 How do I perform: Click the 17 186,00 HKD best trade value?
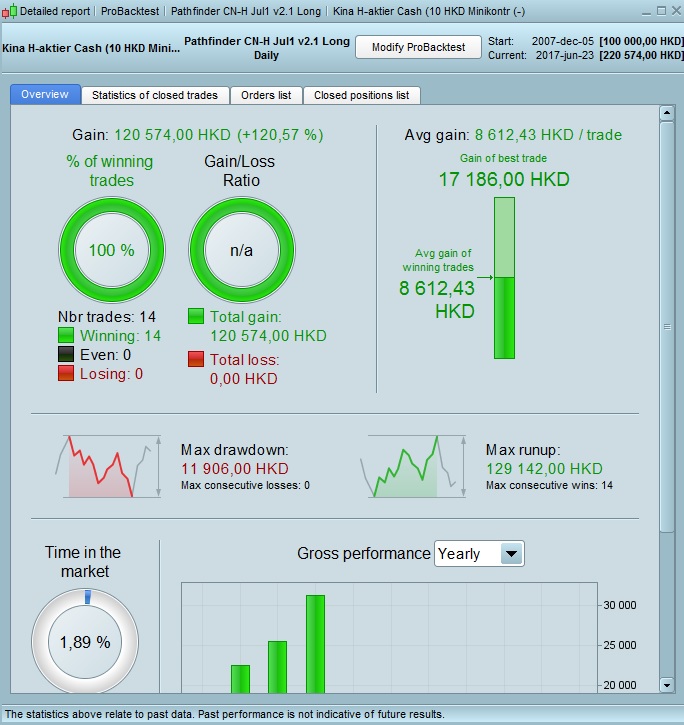[504, 179]
